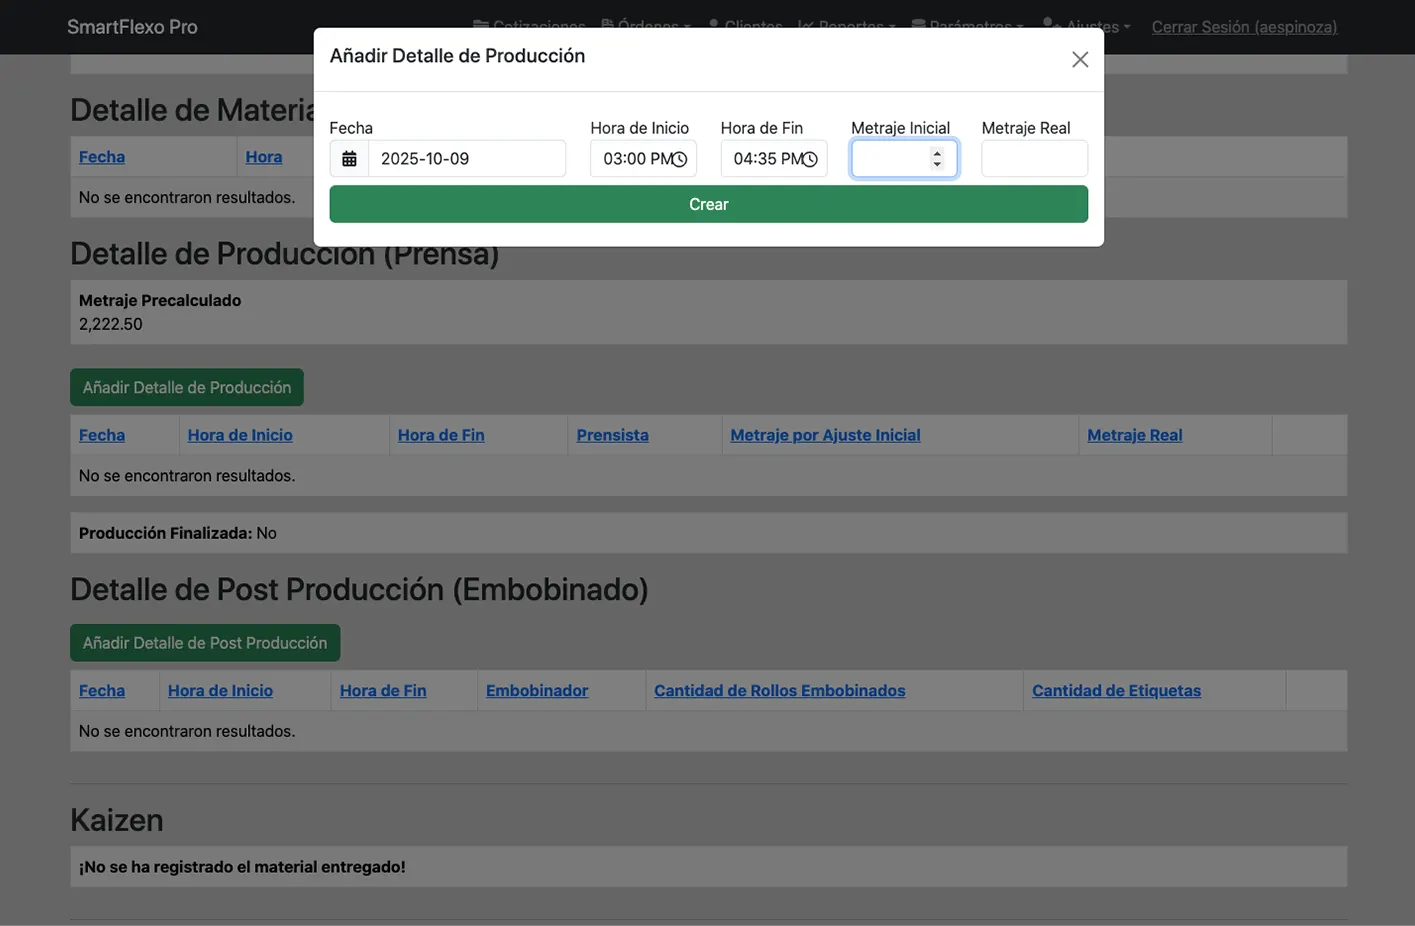Screen dimensions: 1415x926
Task: Sort by the Embobinador column header
Action: tap(536, 691)
